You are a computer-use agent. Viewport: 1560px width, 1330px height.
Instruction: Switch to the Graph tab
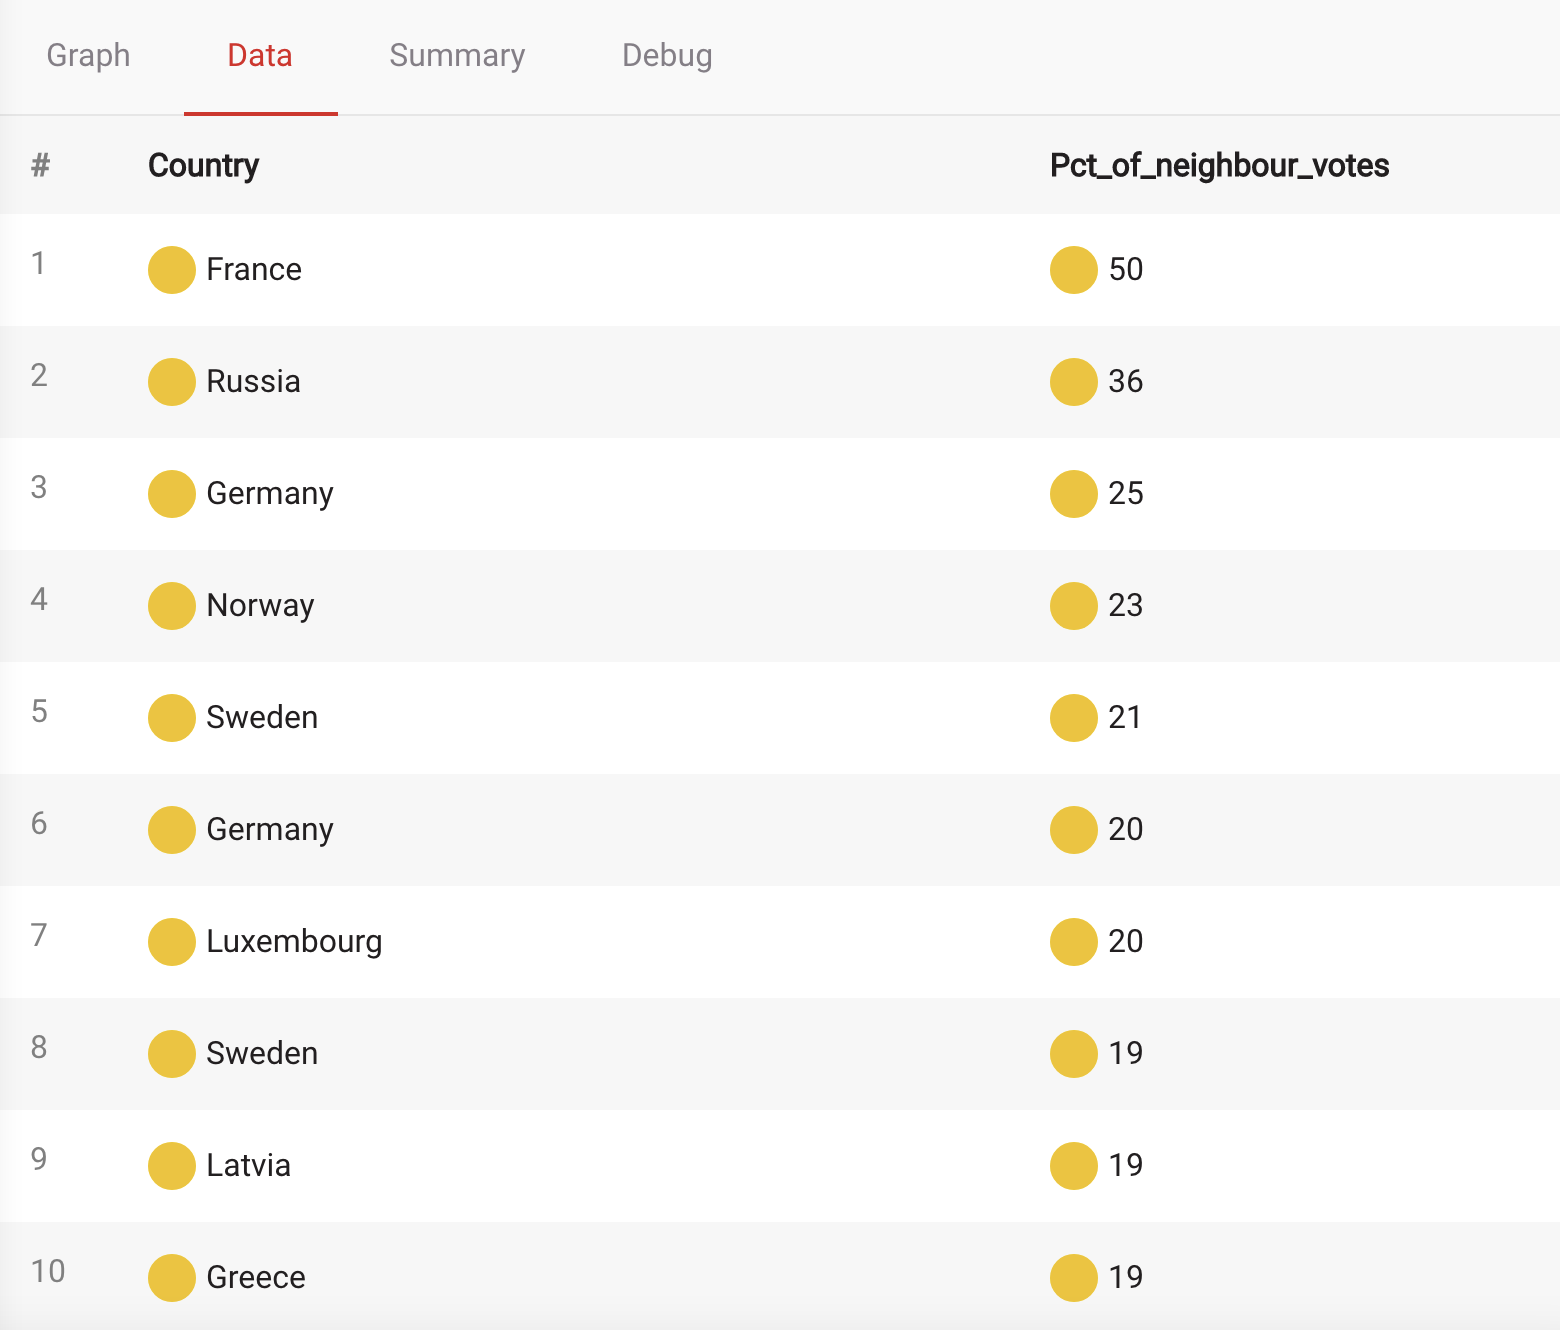coord(88,56)
